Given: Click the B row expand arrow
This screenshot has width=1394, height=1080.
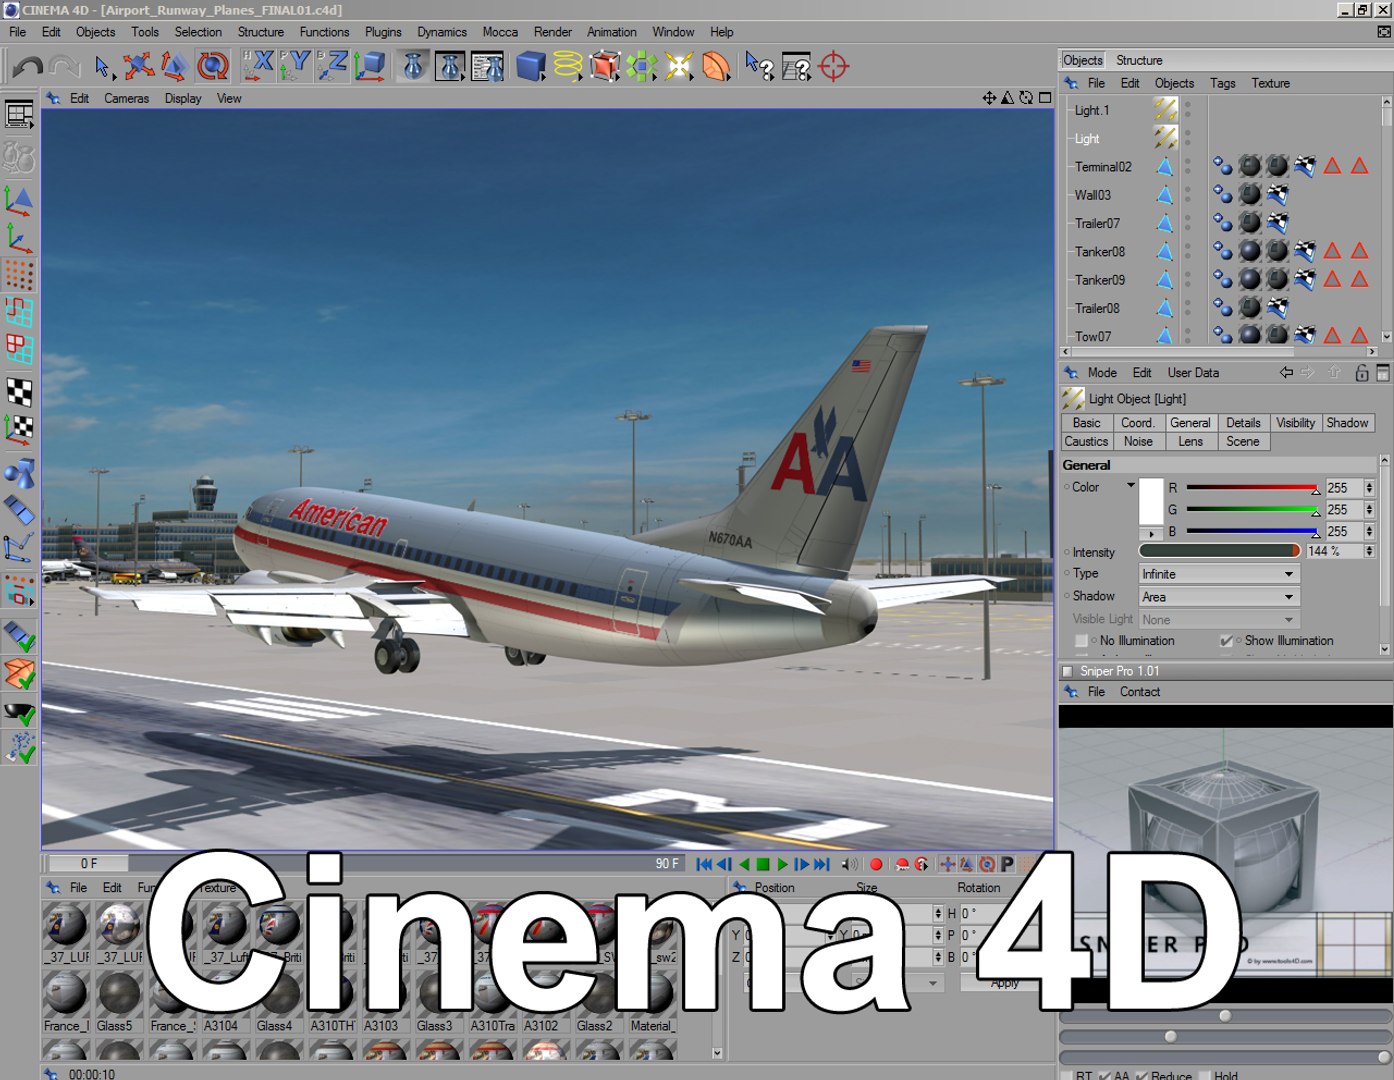Looking at the screenshot, I should click(x=1151, y=533).
